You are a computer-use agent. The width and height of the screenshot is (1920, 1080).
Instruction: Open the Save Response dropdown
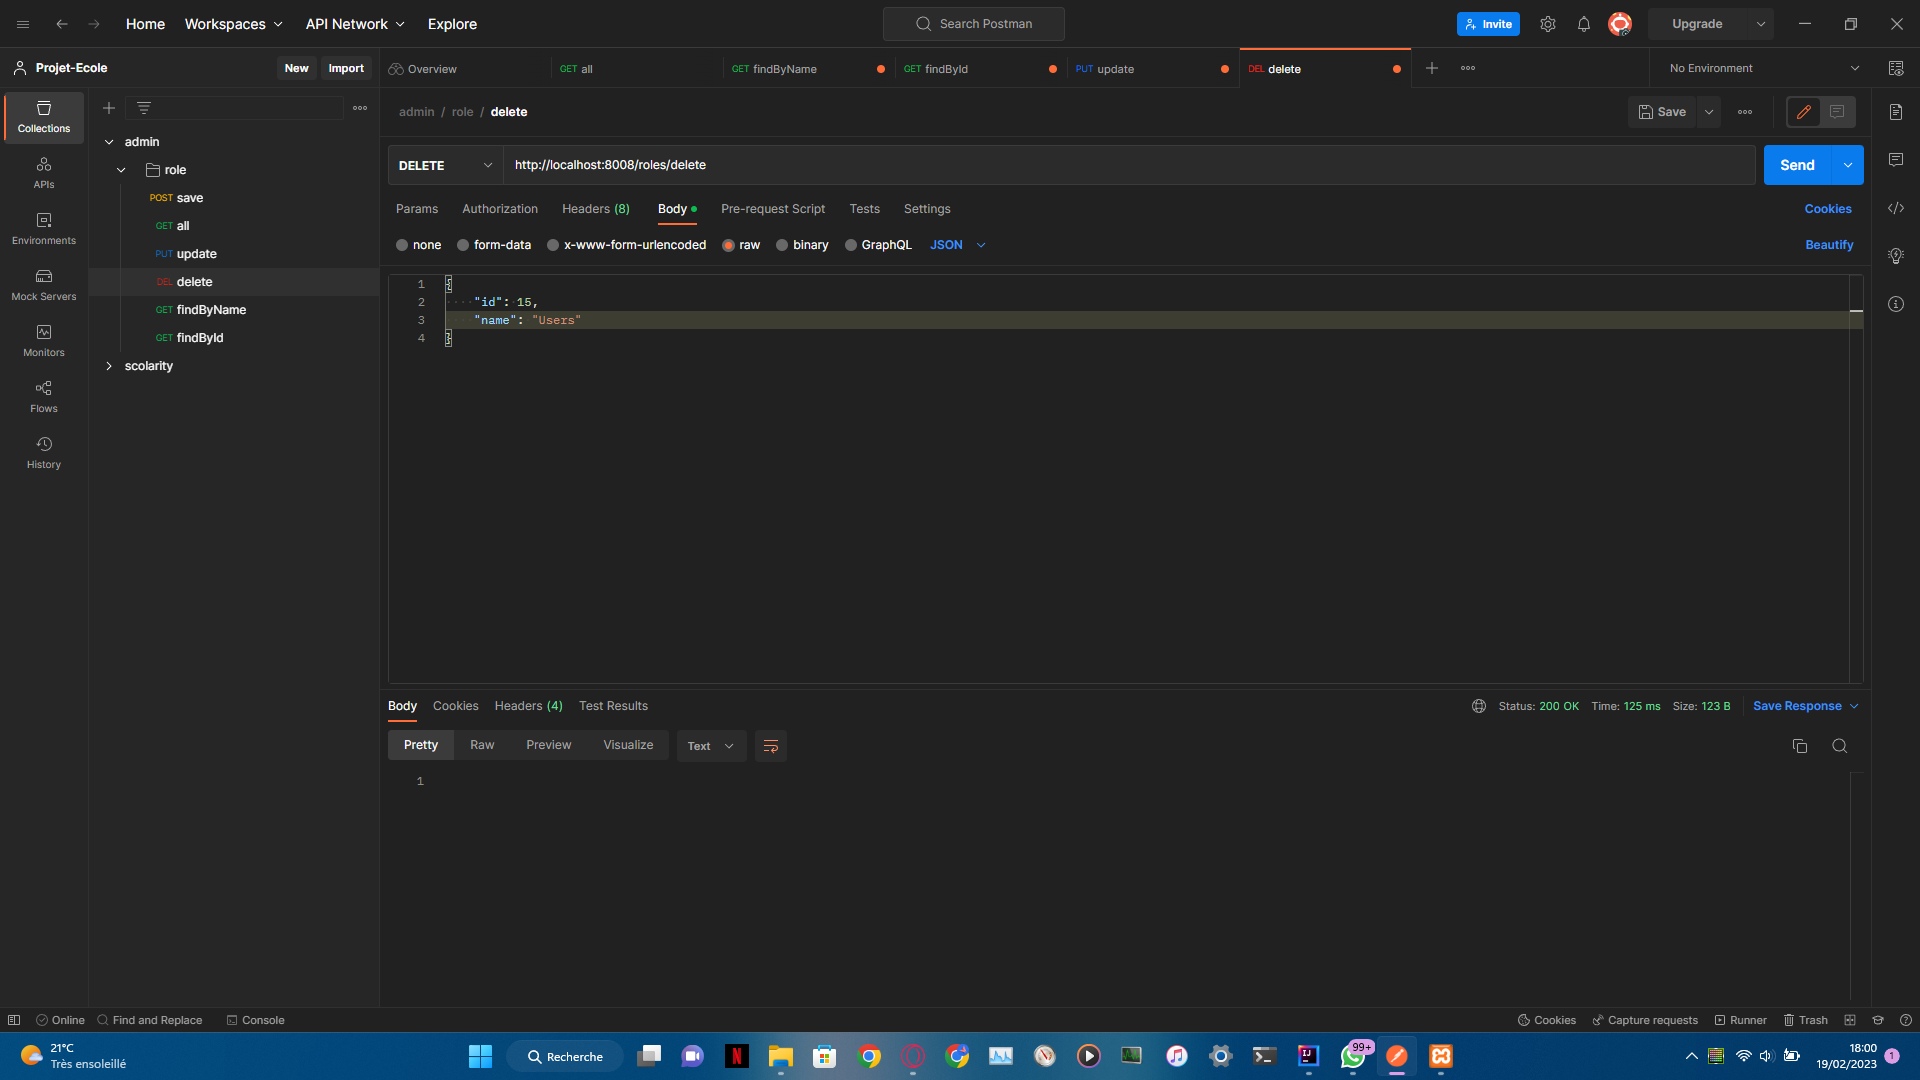pos(1805,706)
